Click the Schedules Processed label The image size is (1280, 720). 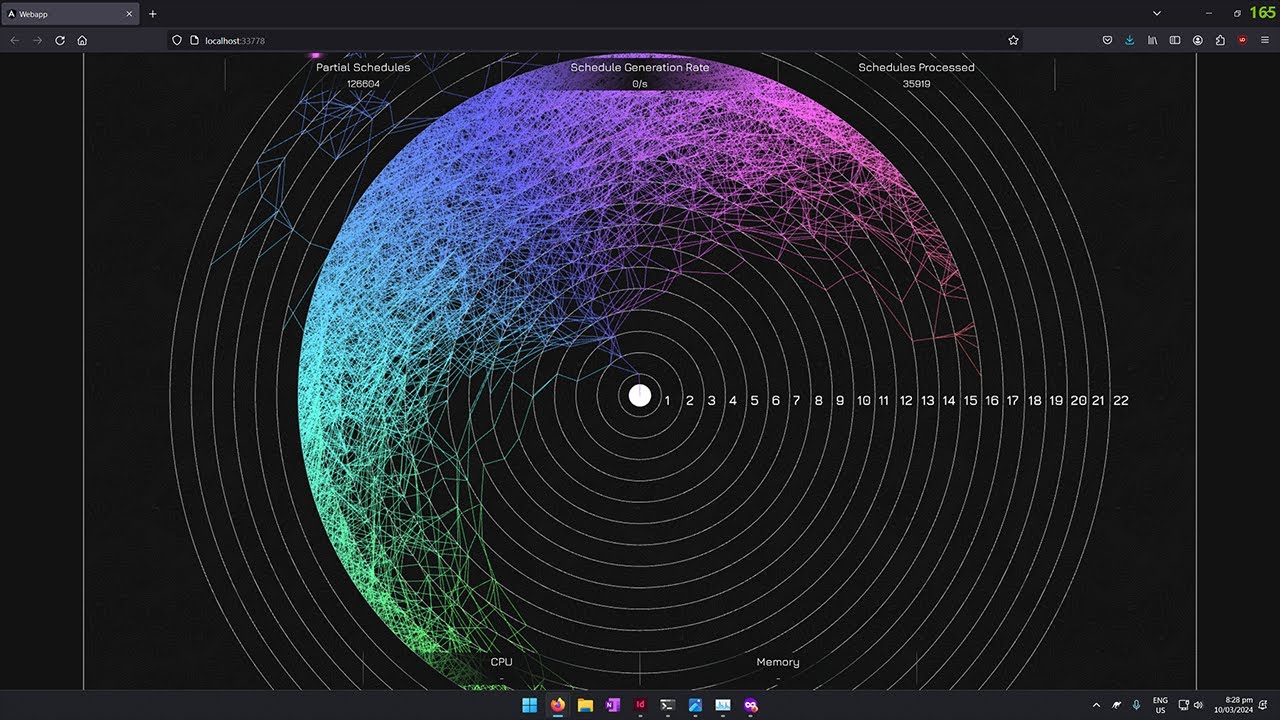(916, 67)
